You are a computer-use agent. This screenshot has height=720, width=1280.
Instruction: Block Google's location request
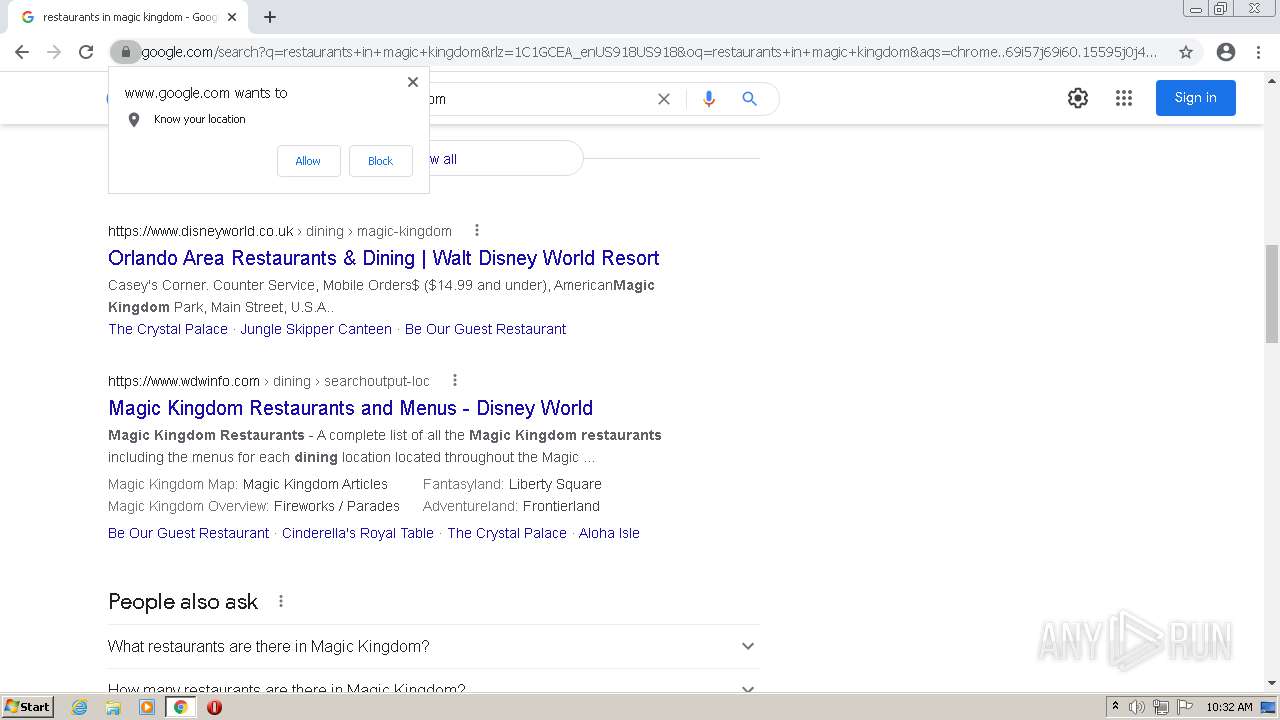tap(380, 161)
